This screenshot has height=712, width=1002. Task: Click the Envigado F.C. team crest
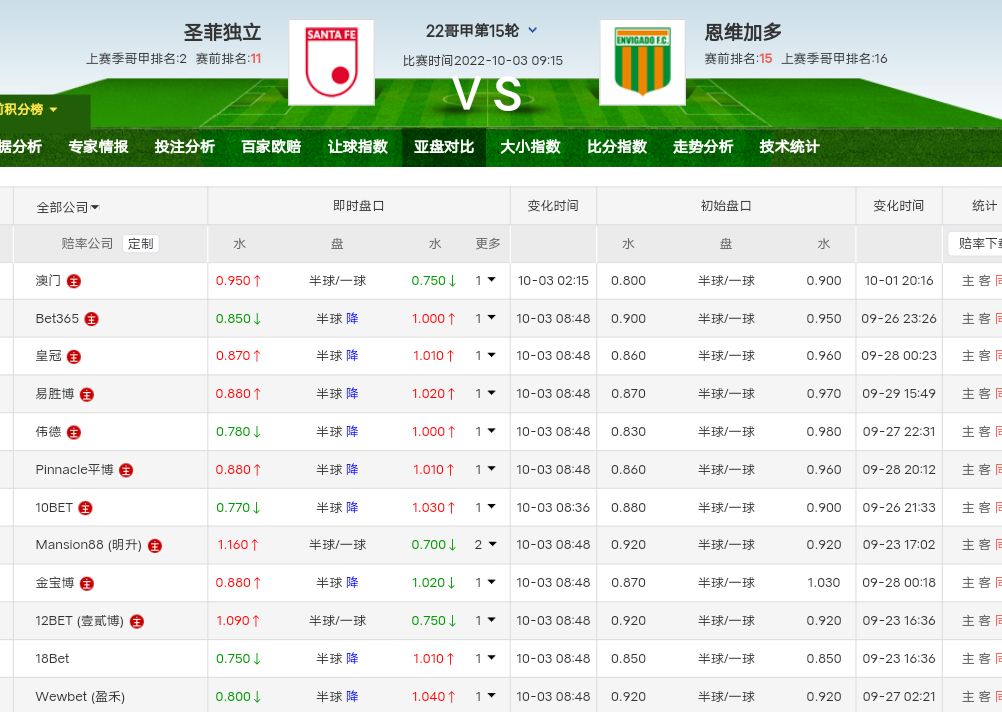(642, 62)
